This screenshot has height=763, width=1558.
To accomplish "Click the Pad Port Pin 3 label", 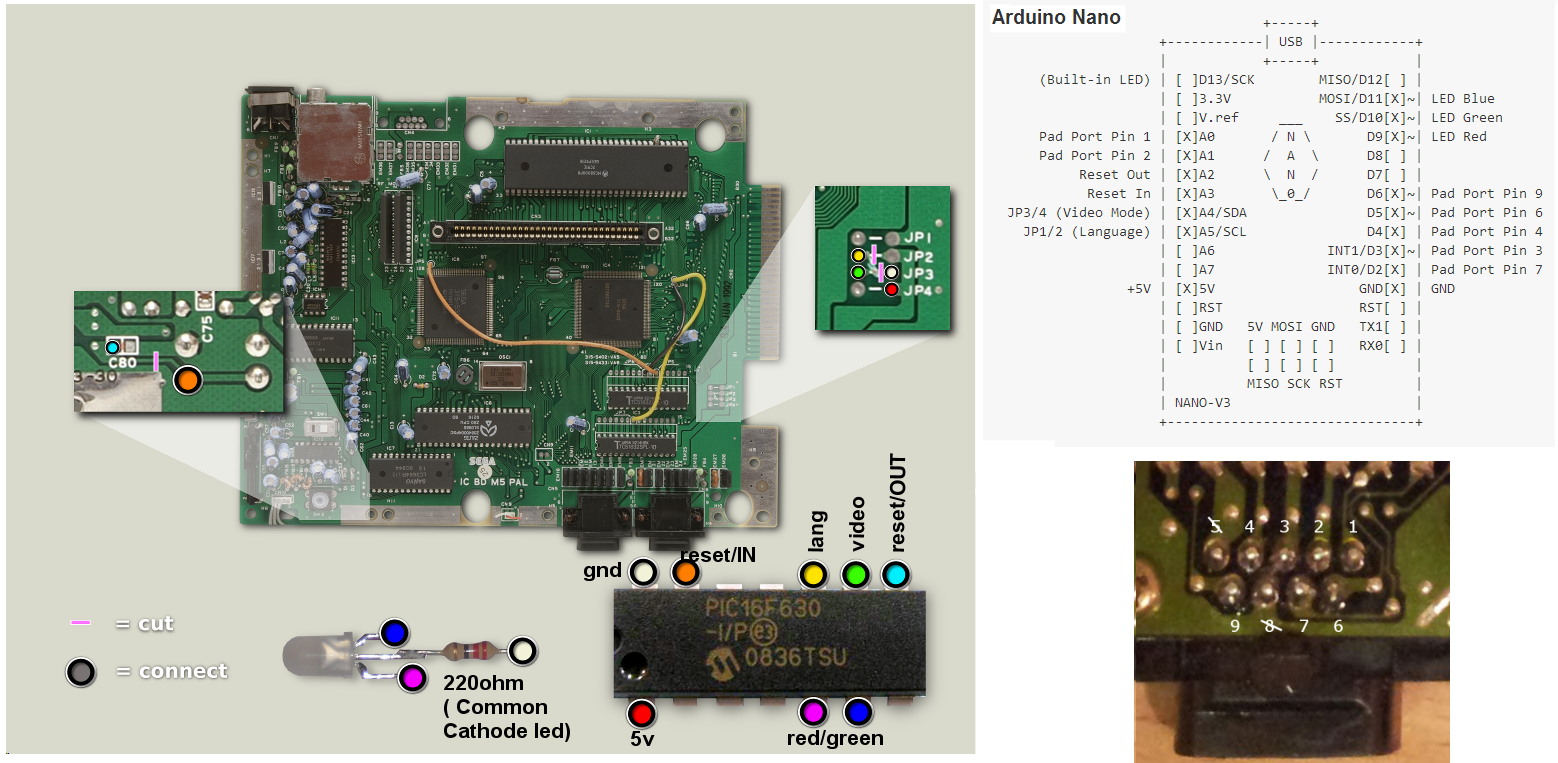I will [1487, 251].
